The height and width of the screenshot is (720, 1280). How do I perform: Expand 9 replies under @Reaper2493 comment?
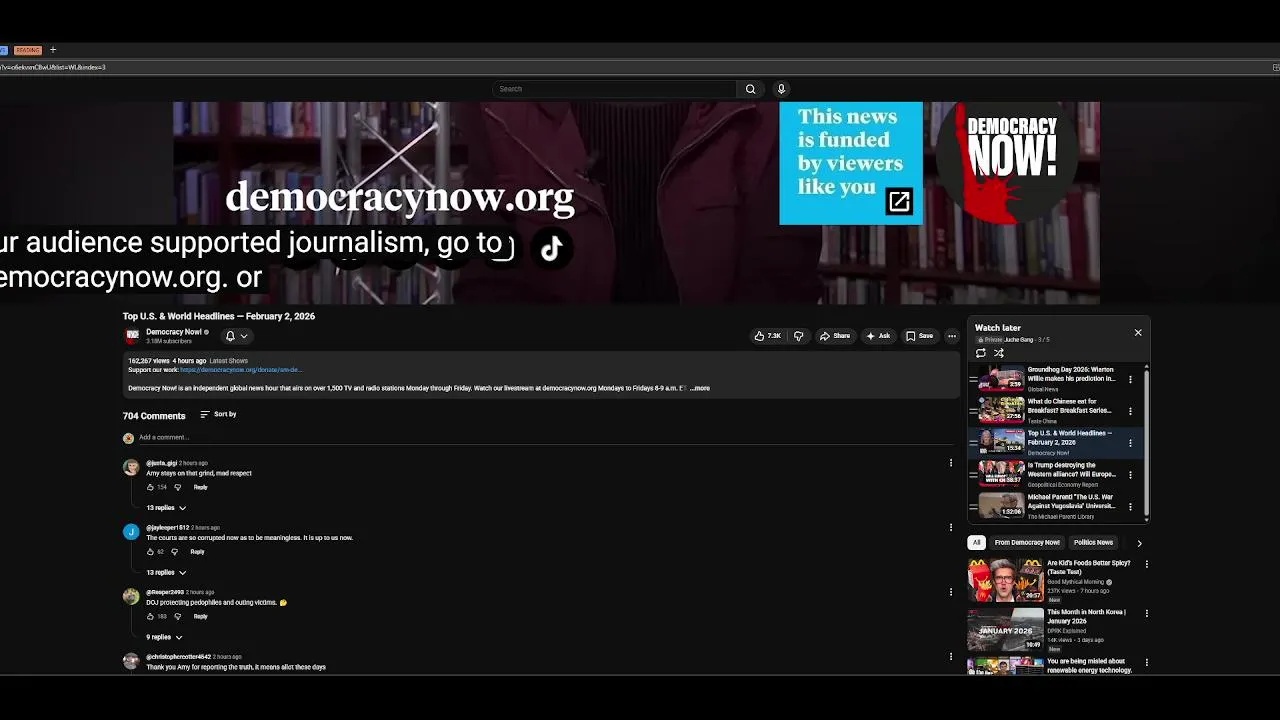(164, 637)
